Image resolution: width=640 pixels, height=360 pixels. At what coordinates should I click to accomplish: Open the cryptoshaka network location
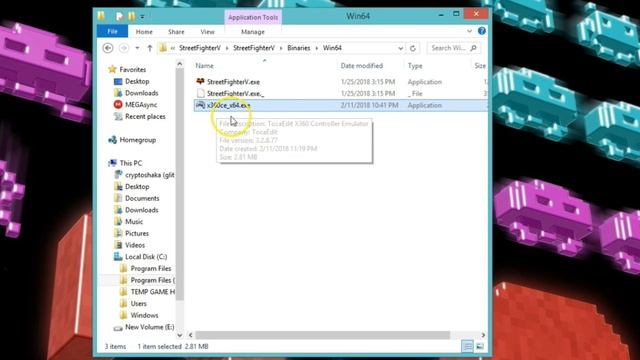click(149, 175)
